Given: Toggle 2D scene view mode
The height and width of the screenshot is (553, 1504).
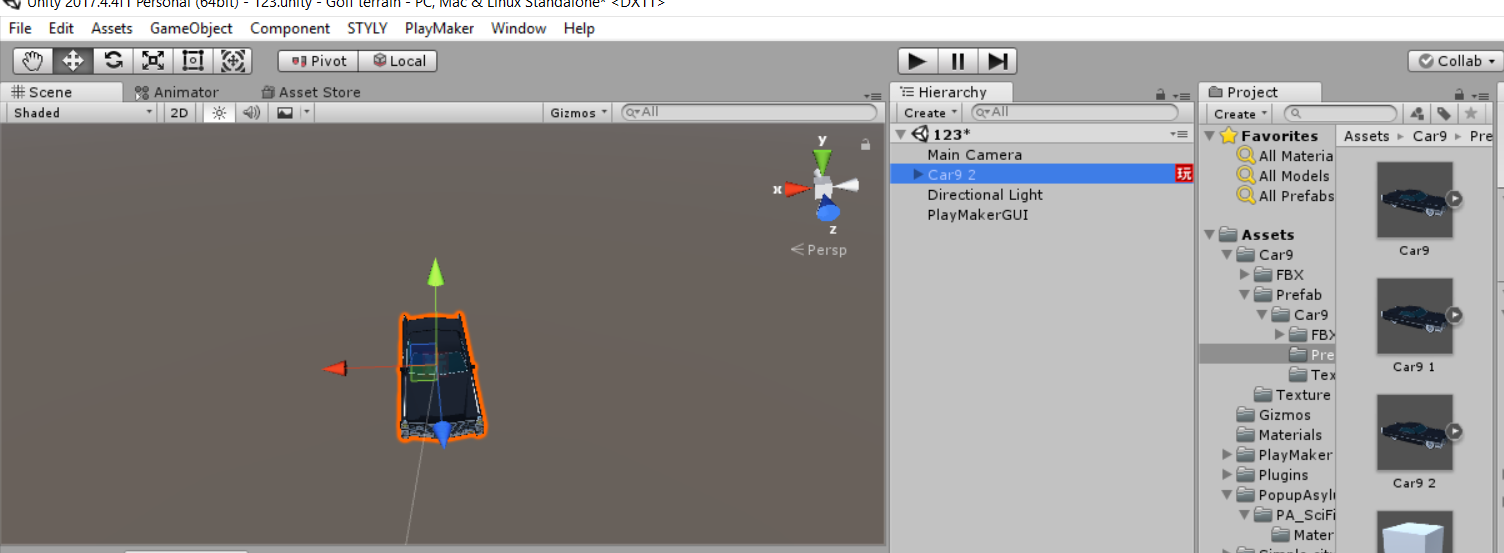Looking at the screenshot, I should (x=179, y=113).
